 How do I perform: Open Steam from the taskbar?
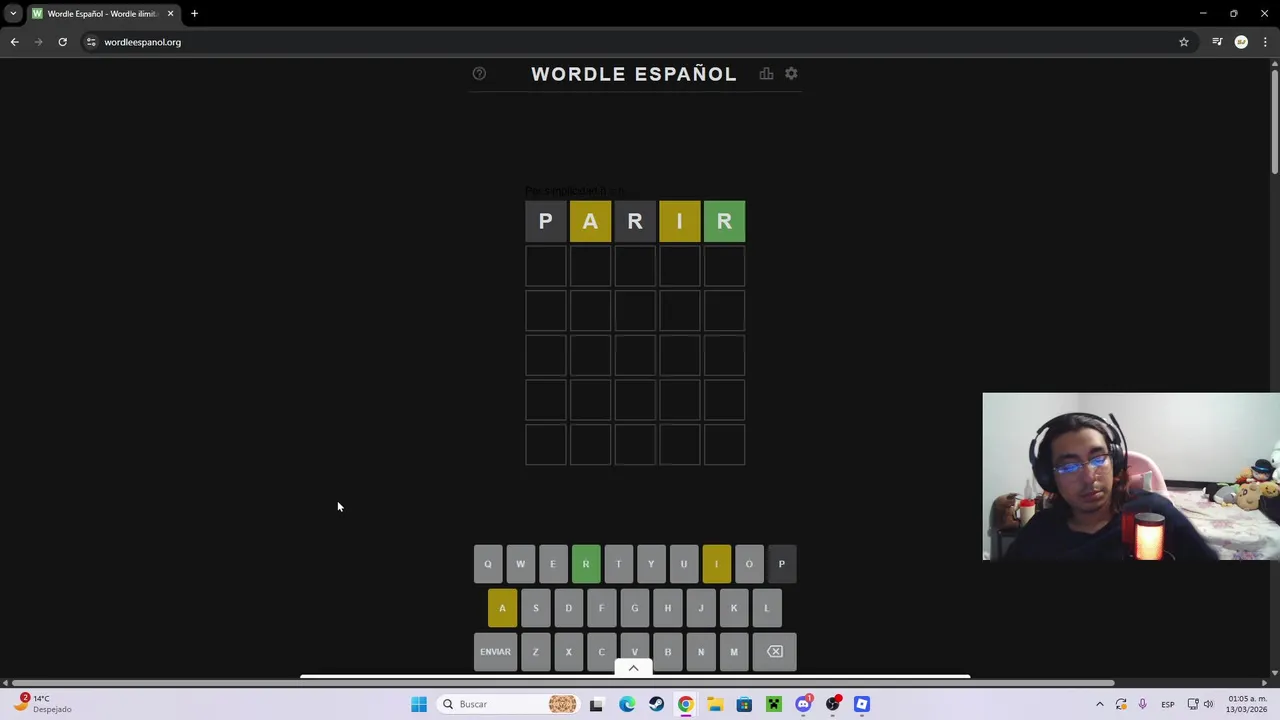tap(656, 704)
